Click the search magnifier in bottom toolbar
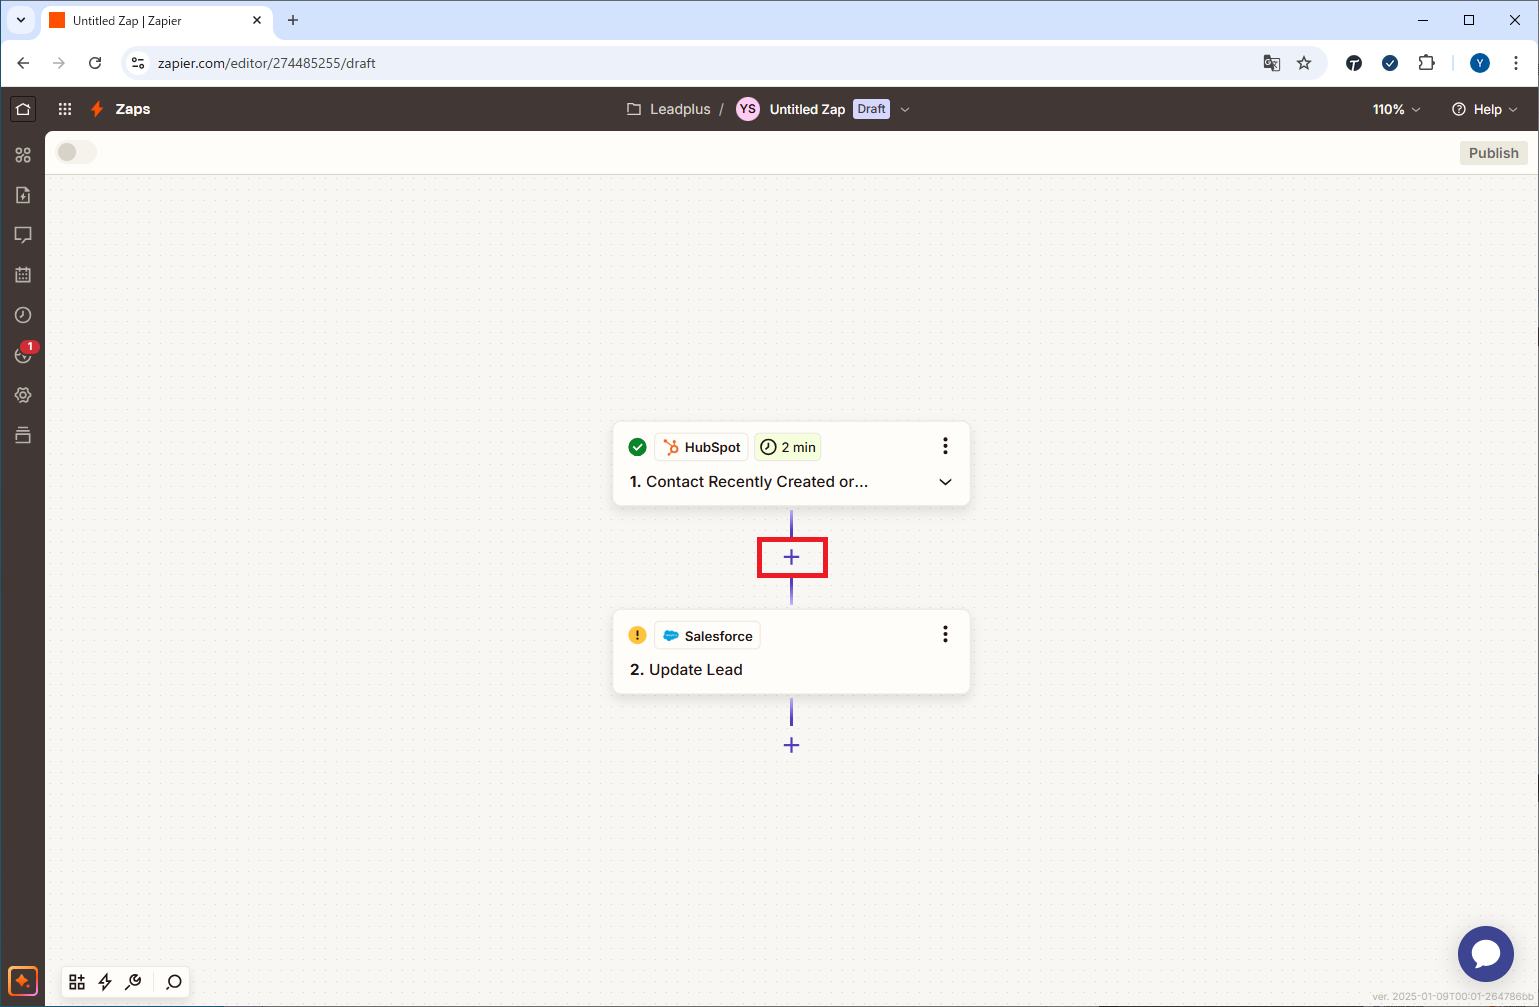 pyautogui.click(x=174, y=982)
